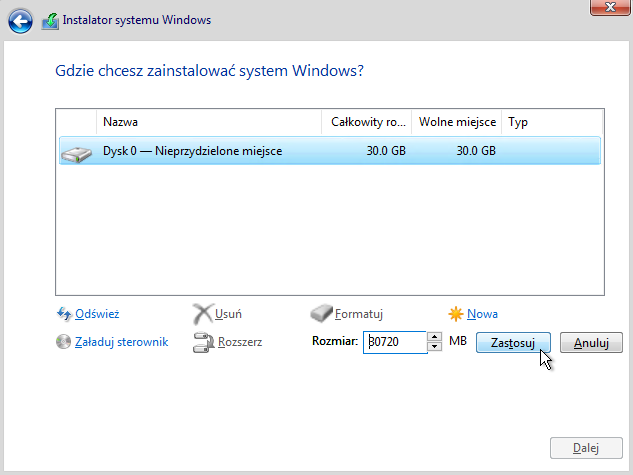The width and height of the screenshot is (633, 475).
Task: Click the total size value 30.0 GB
Action: pyautogui.click(x=386, y=151)
